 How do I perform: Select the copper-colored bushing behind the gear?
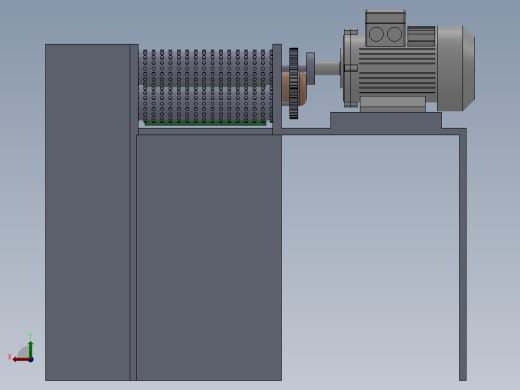coord(302,88)
